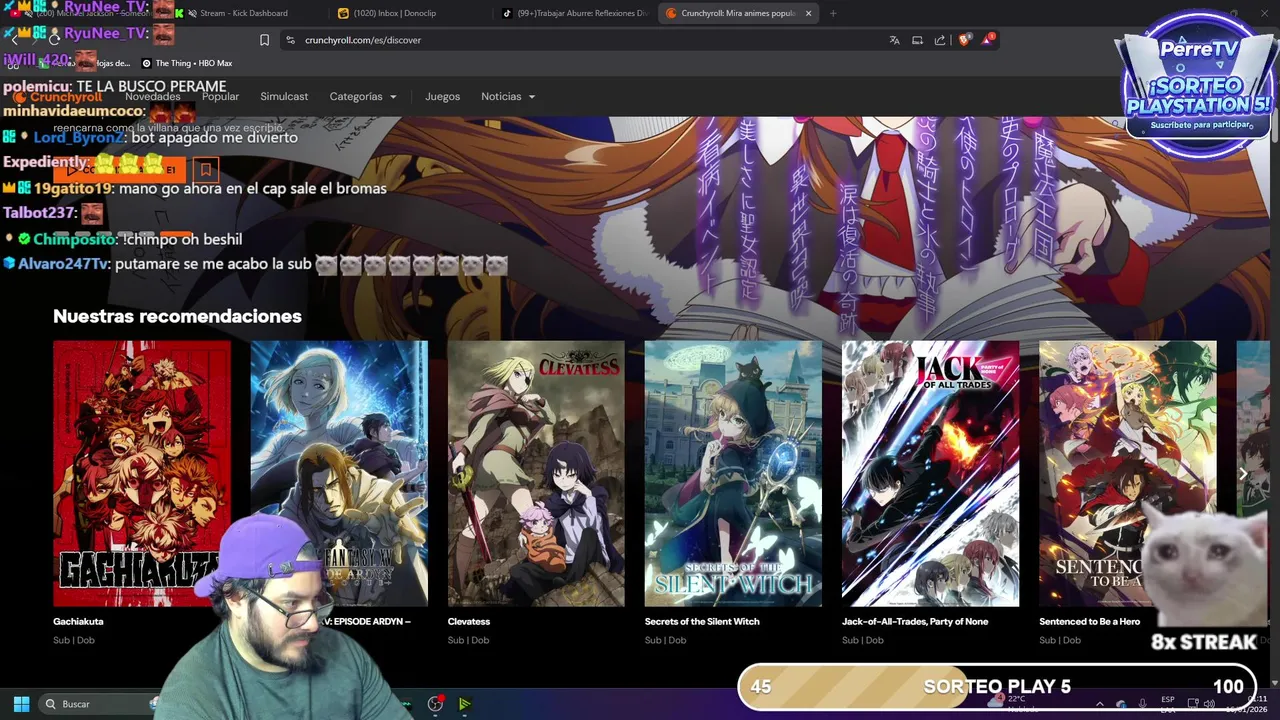Open a new browser tab

pyautogui.click(x=833, y=13)
